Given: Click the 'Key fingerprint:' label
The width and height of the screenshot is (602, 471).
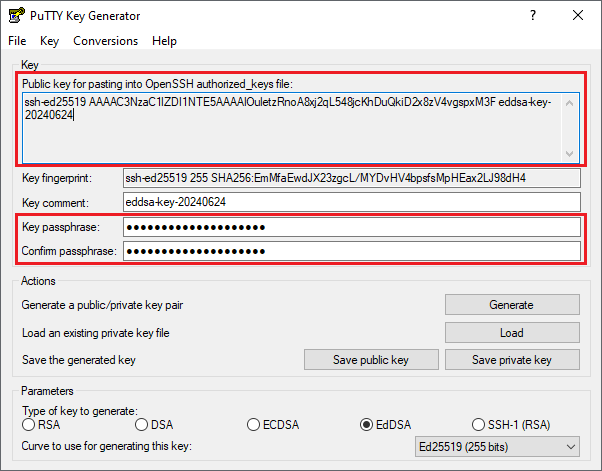Looking at the screenshot, I should (x=57, y=178).
